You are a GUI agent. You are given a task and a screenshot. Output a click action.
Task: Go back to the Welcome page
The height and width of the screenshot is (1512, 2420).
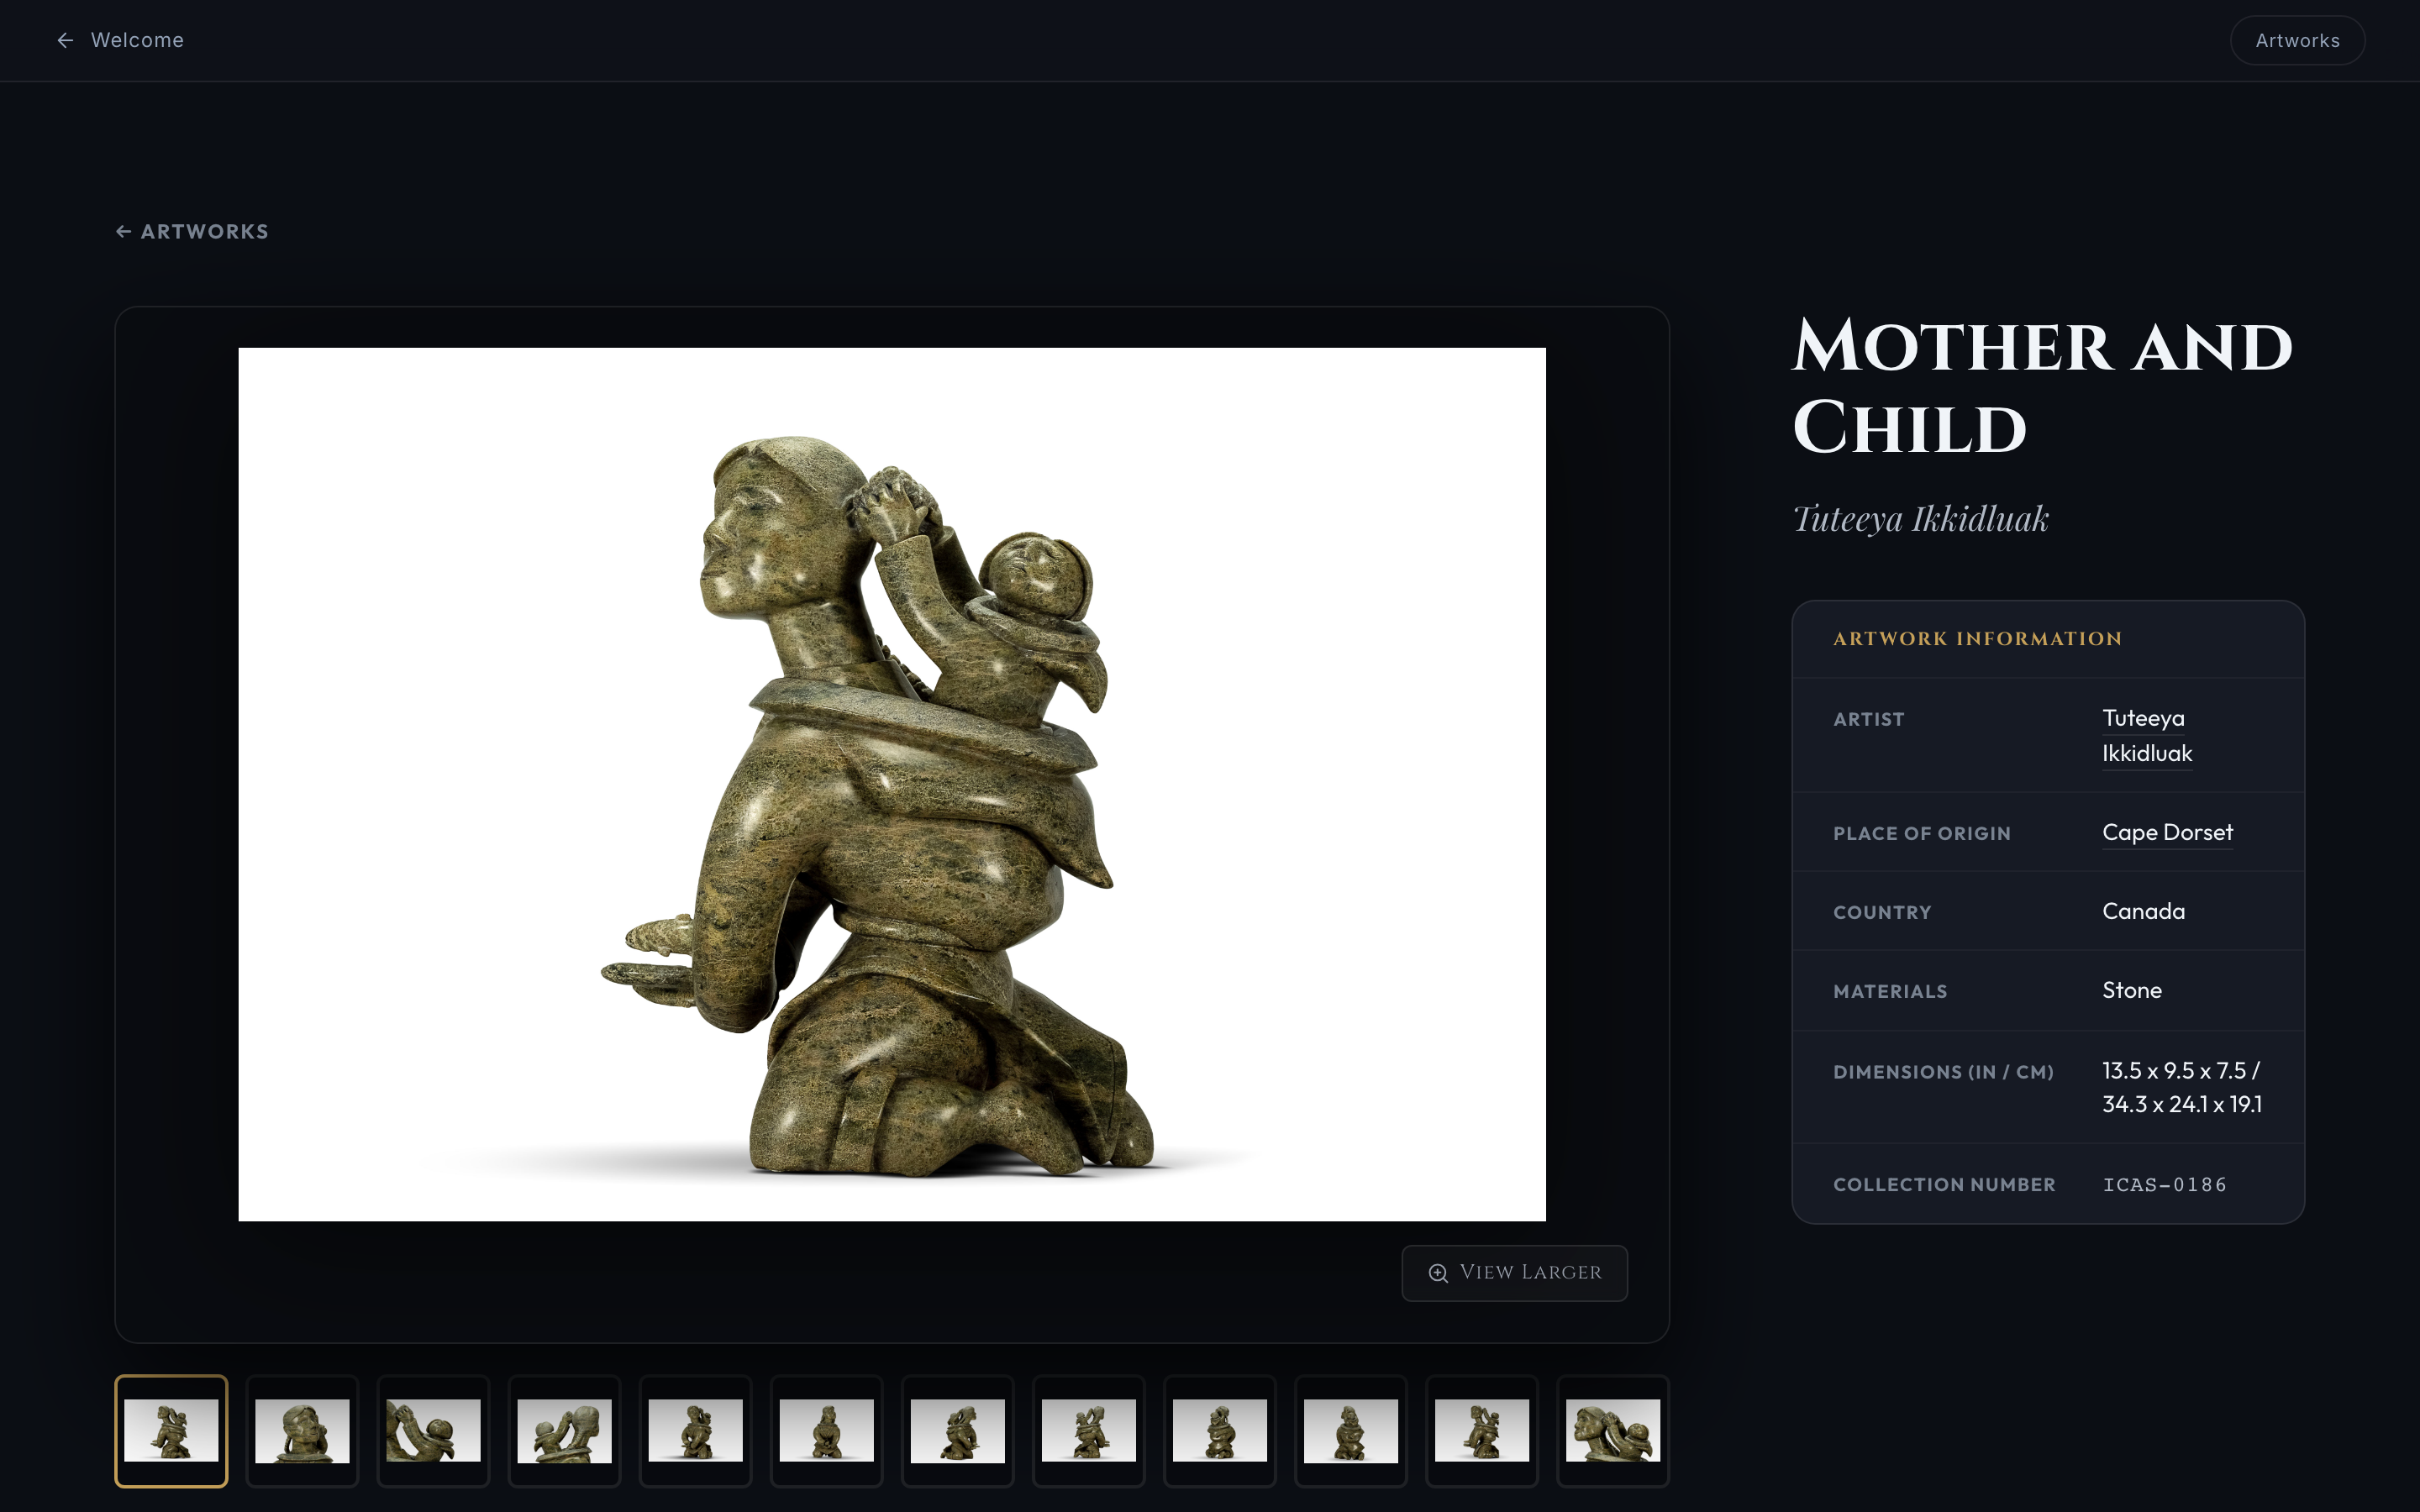120,40
